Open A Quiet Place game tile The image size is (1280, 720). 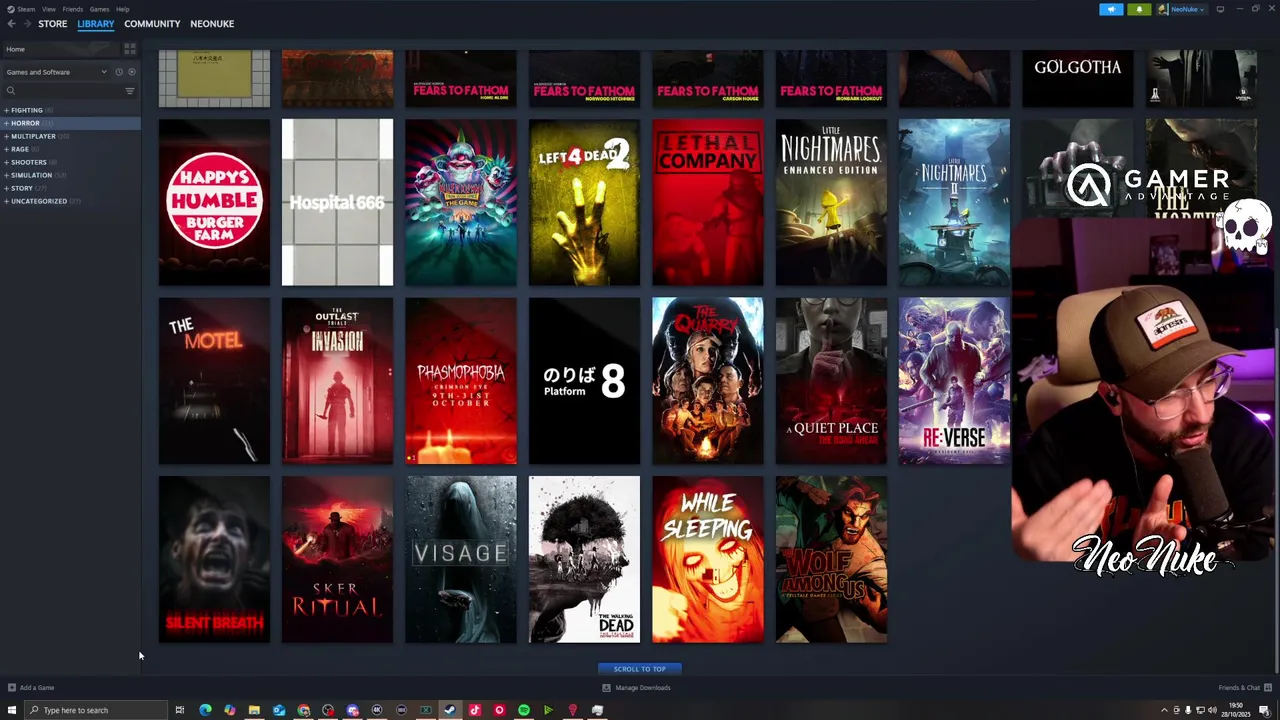tap(831, 381)
